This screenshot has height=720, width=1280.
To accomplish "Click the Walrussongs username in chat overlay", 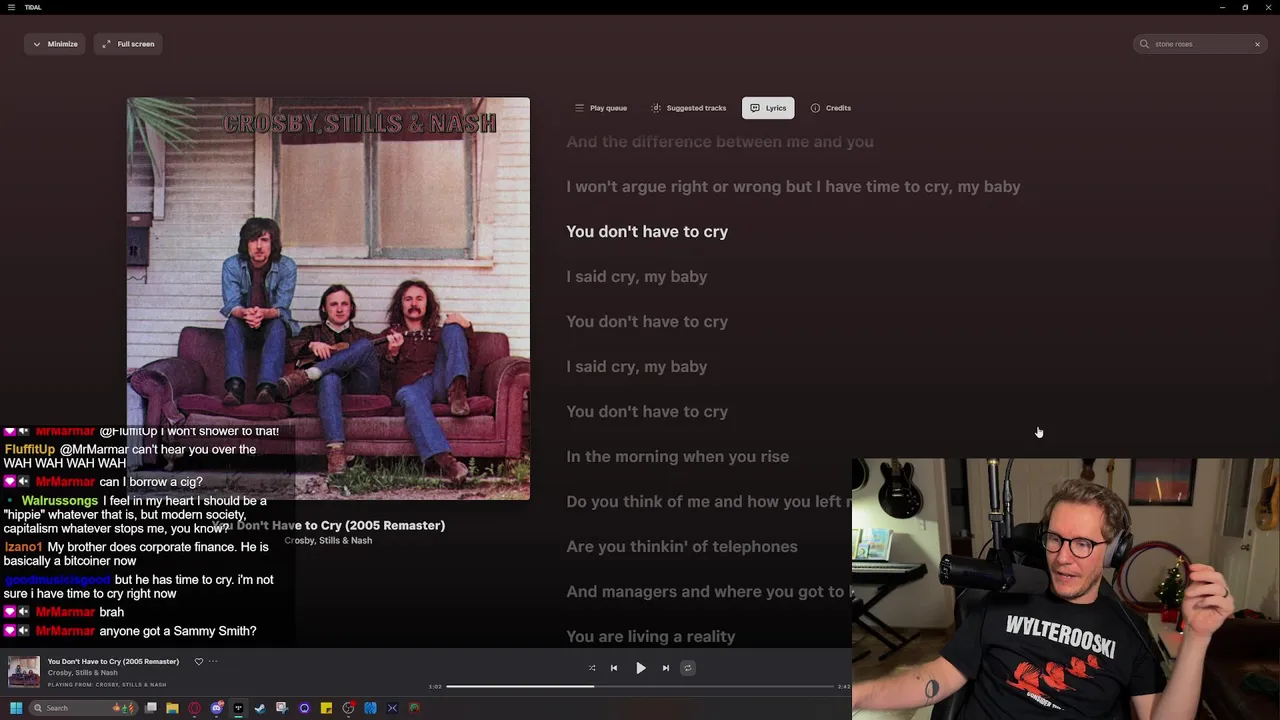I will pyautogui.click(x=60, y=501).
